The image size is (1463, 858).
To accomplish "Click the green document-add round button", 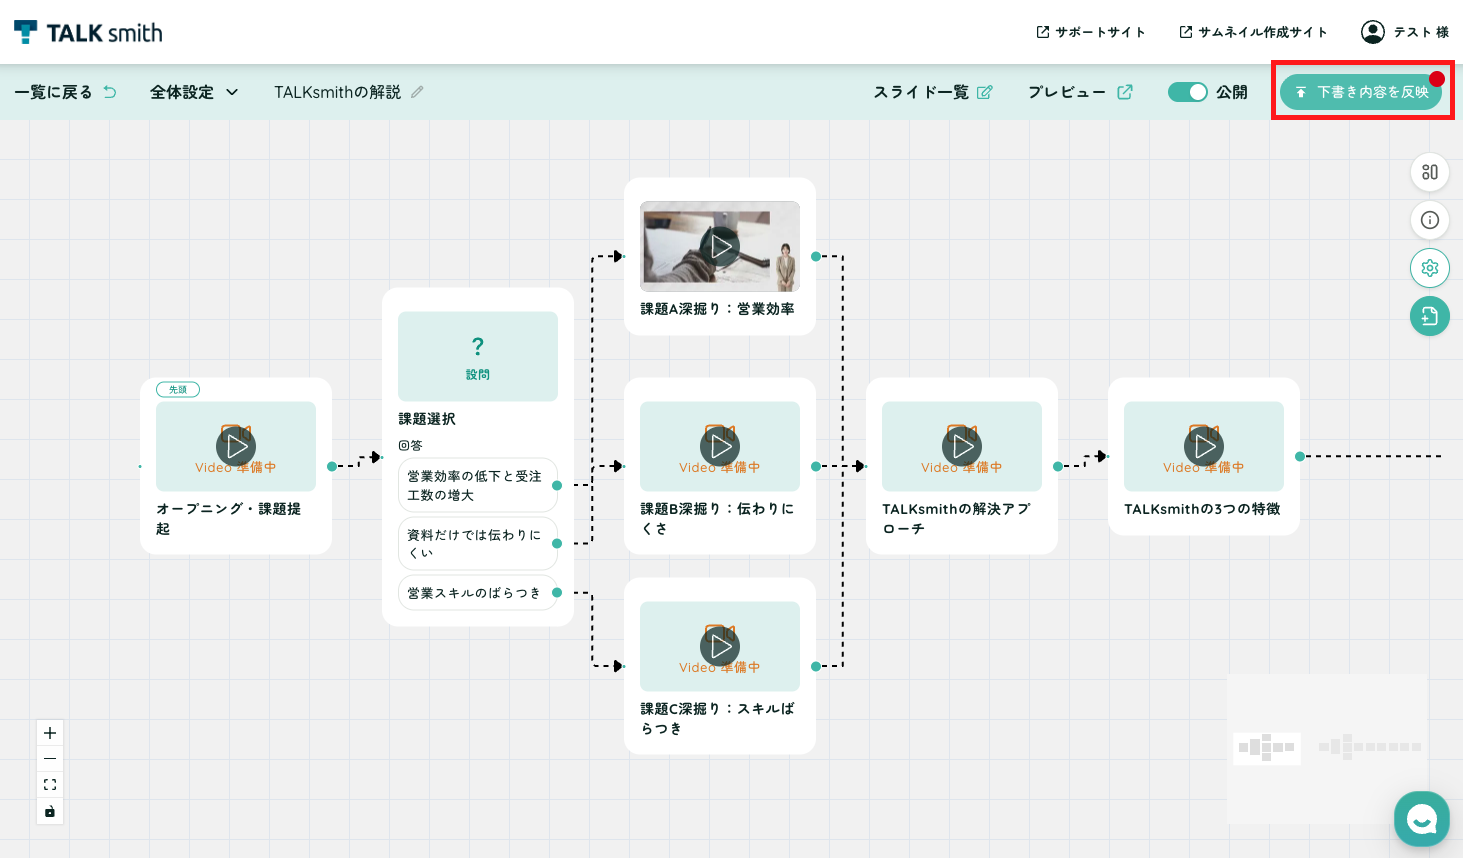I will (x=1430, y=316).
